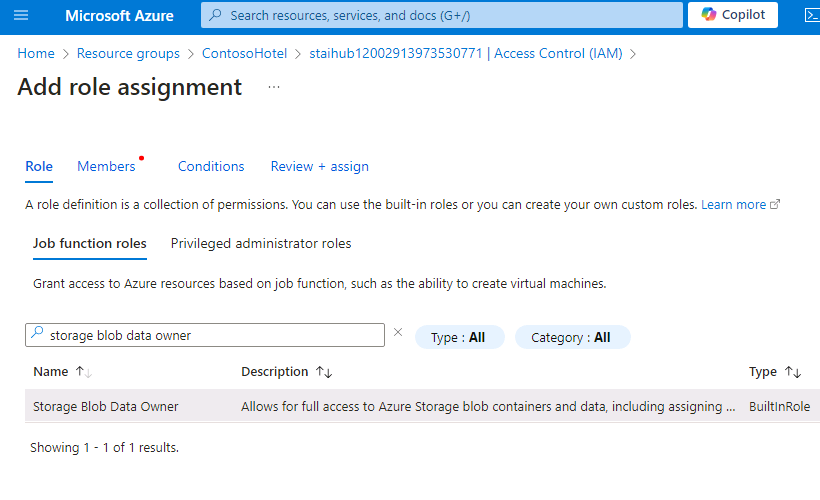Image resolution: width=820 pixels, height=500 pixels.
Task: Click the global search magnifier icon
Action: click(215, 15)
